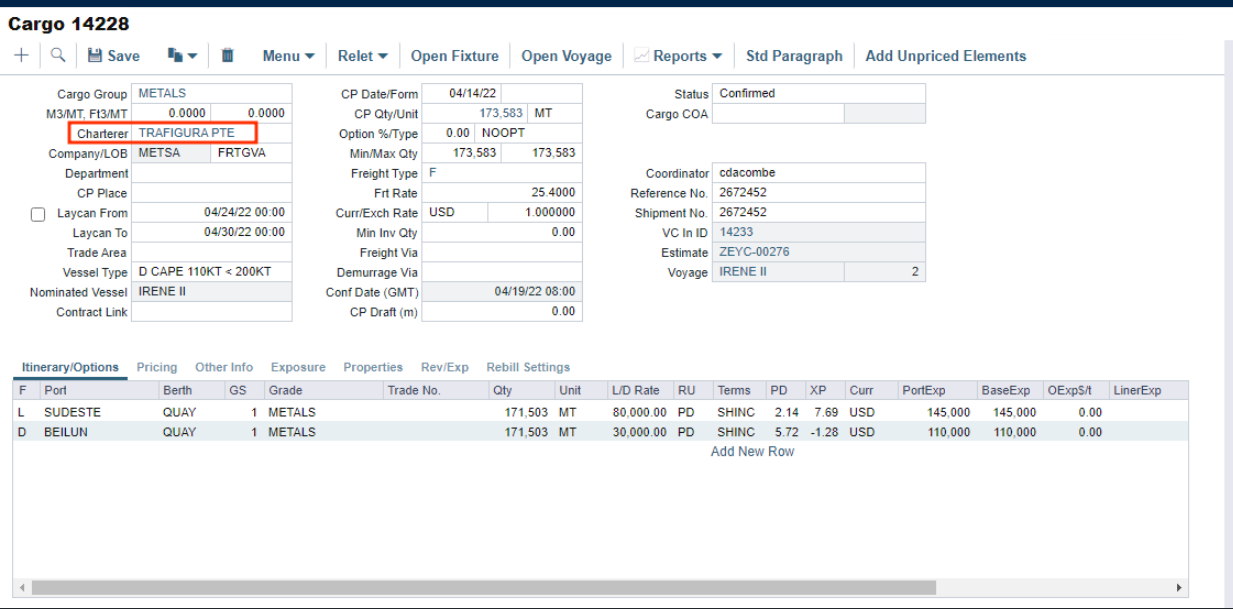Click the Reports chart icon
Image resolution: width=1233 pixels, height=609 pixels.
pos(641,56)
